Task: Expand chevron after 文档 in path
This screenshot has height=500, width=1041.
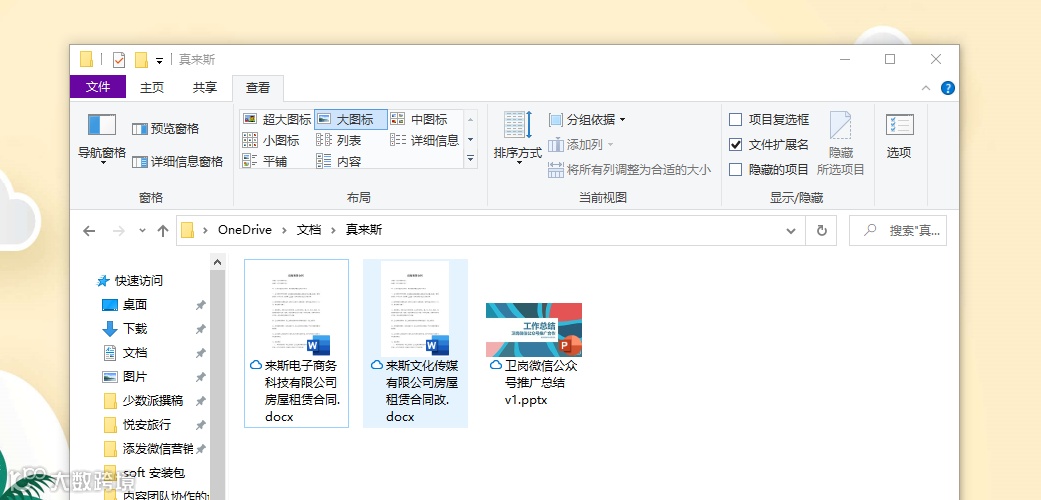Action: (333, 230)
